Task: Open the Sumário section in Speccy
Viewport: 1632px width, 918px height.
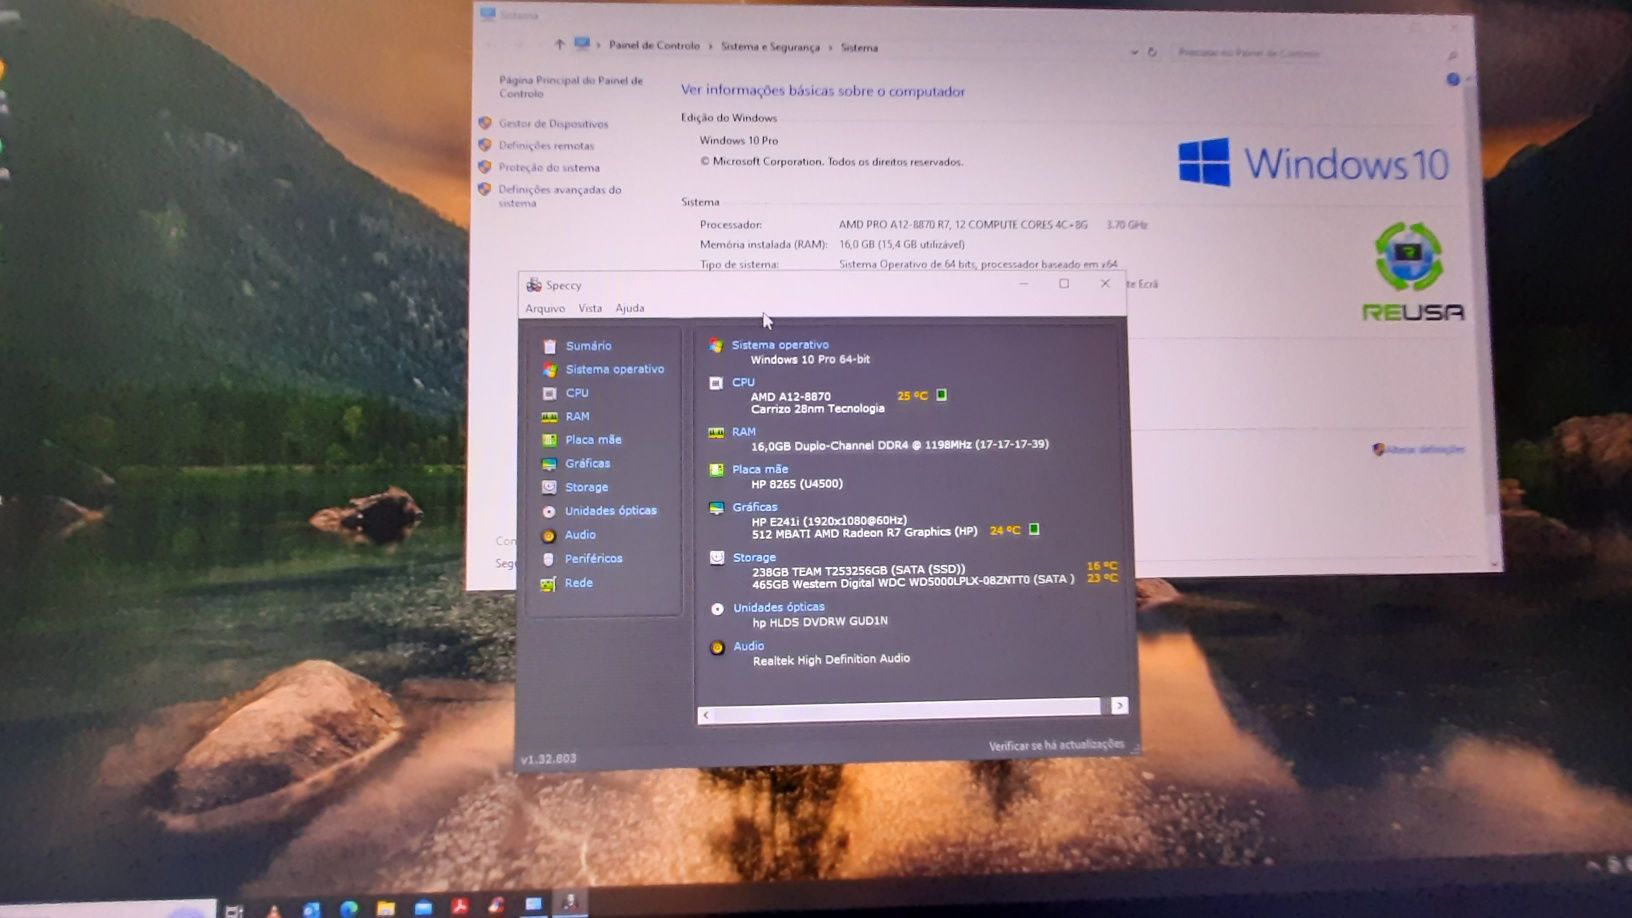Action: point(588,346)
